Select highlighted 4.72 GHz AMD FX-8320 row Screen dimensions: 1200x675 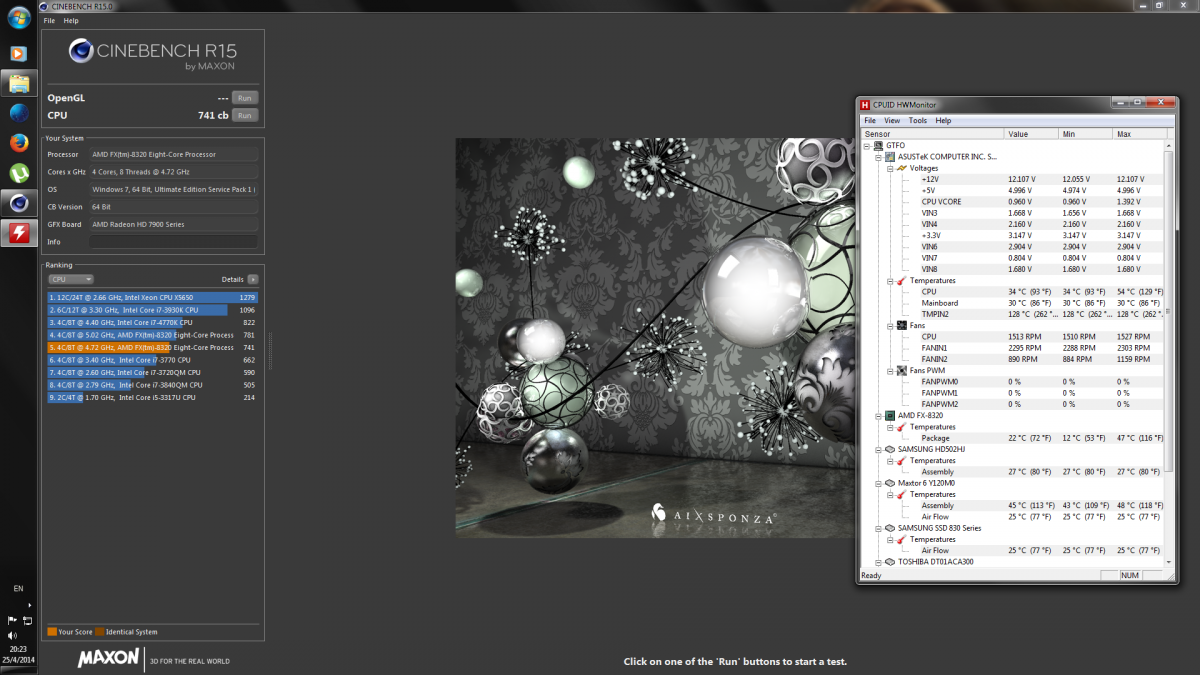pyautogui.click(x=153, y=347)
